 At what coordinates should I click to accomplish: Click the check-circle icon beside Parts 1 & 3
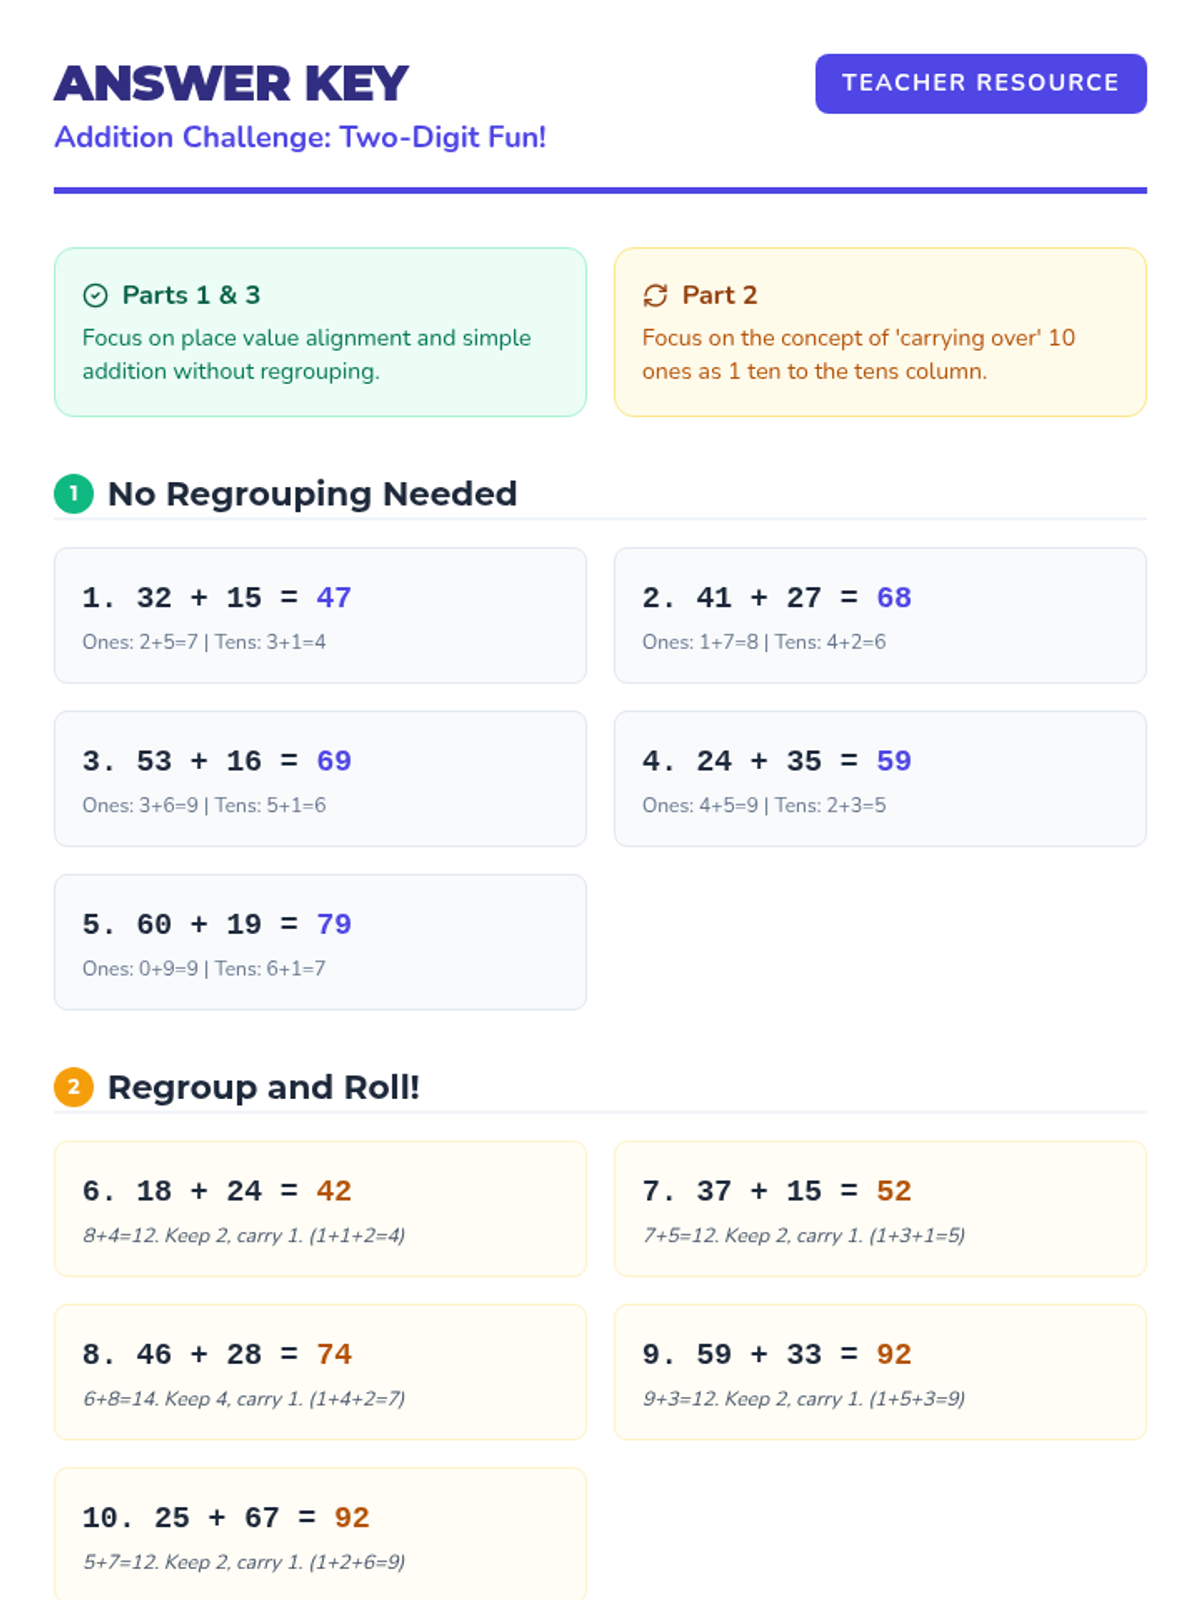[95, 295]
